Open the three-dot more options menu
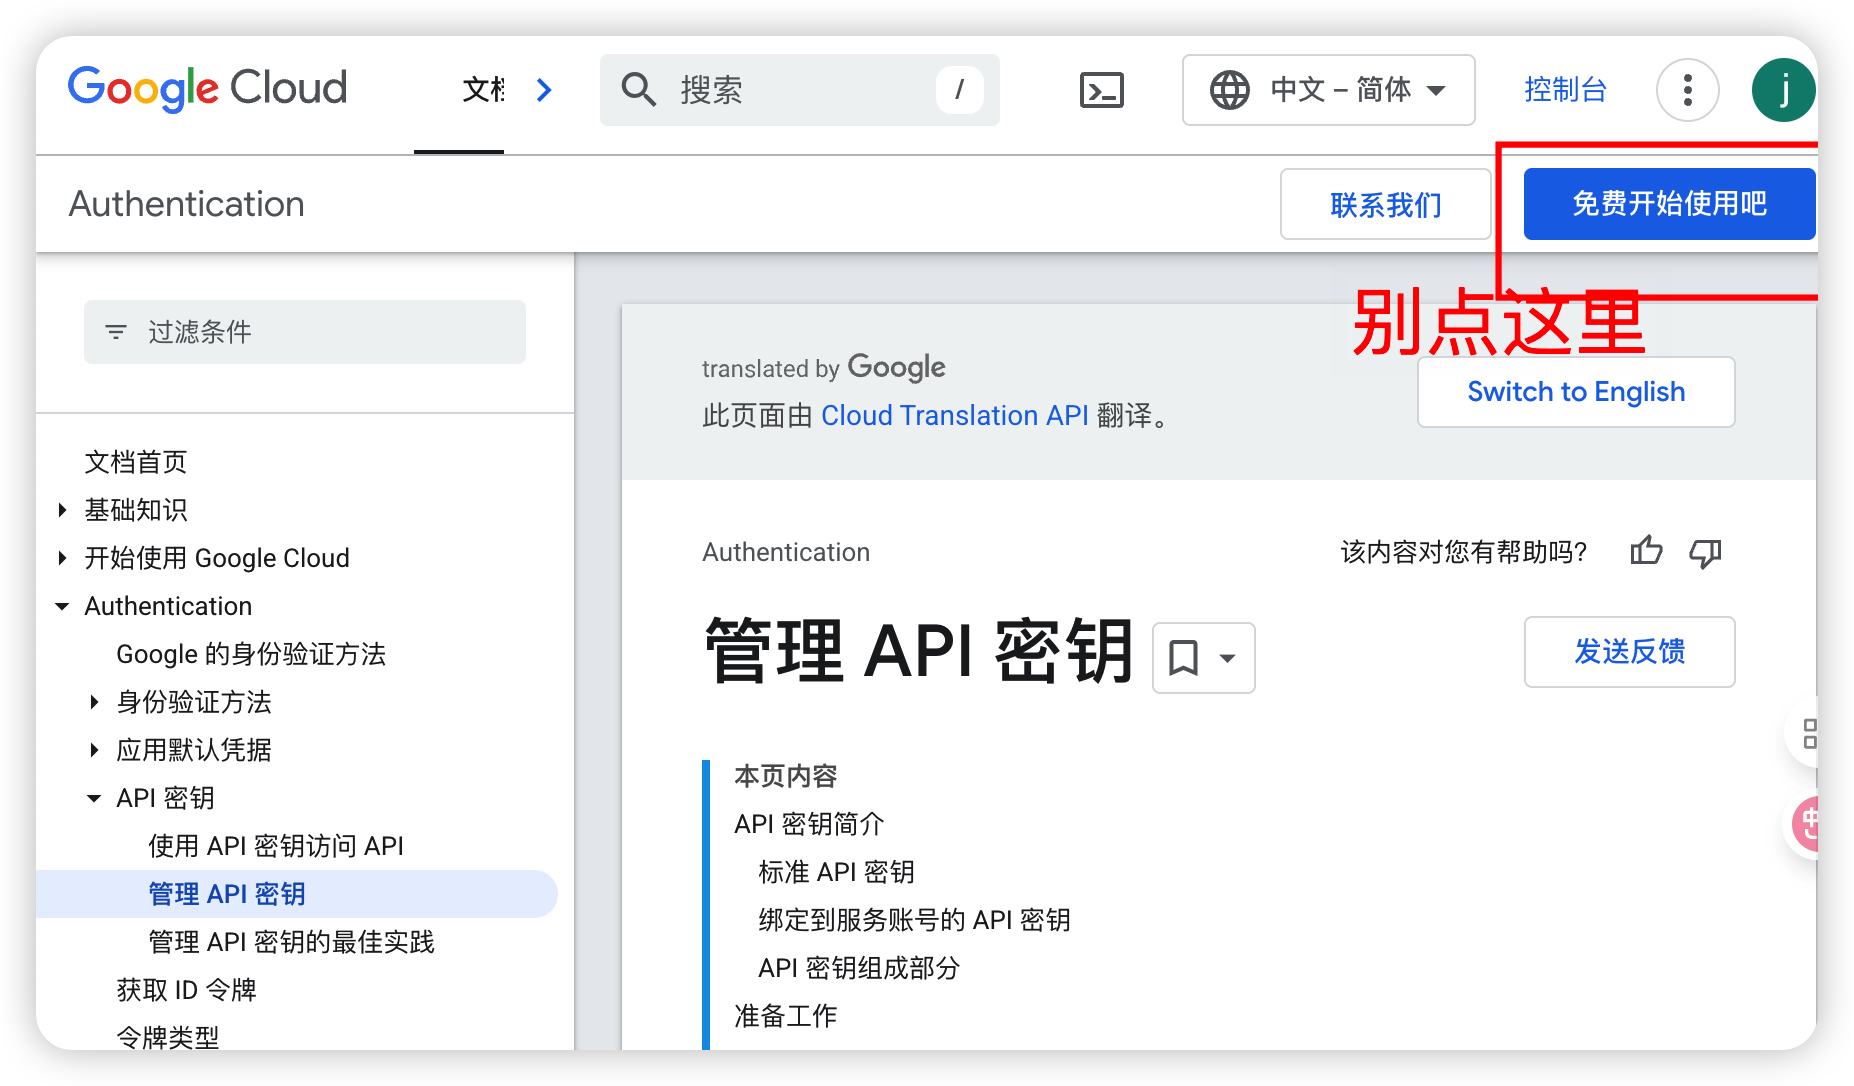This screenshot has height=1086, width=1854. tap(1687, 90)
